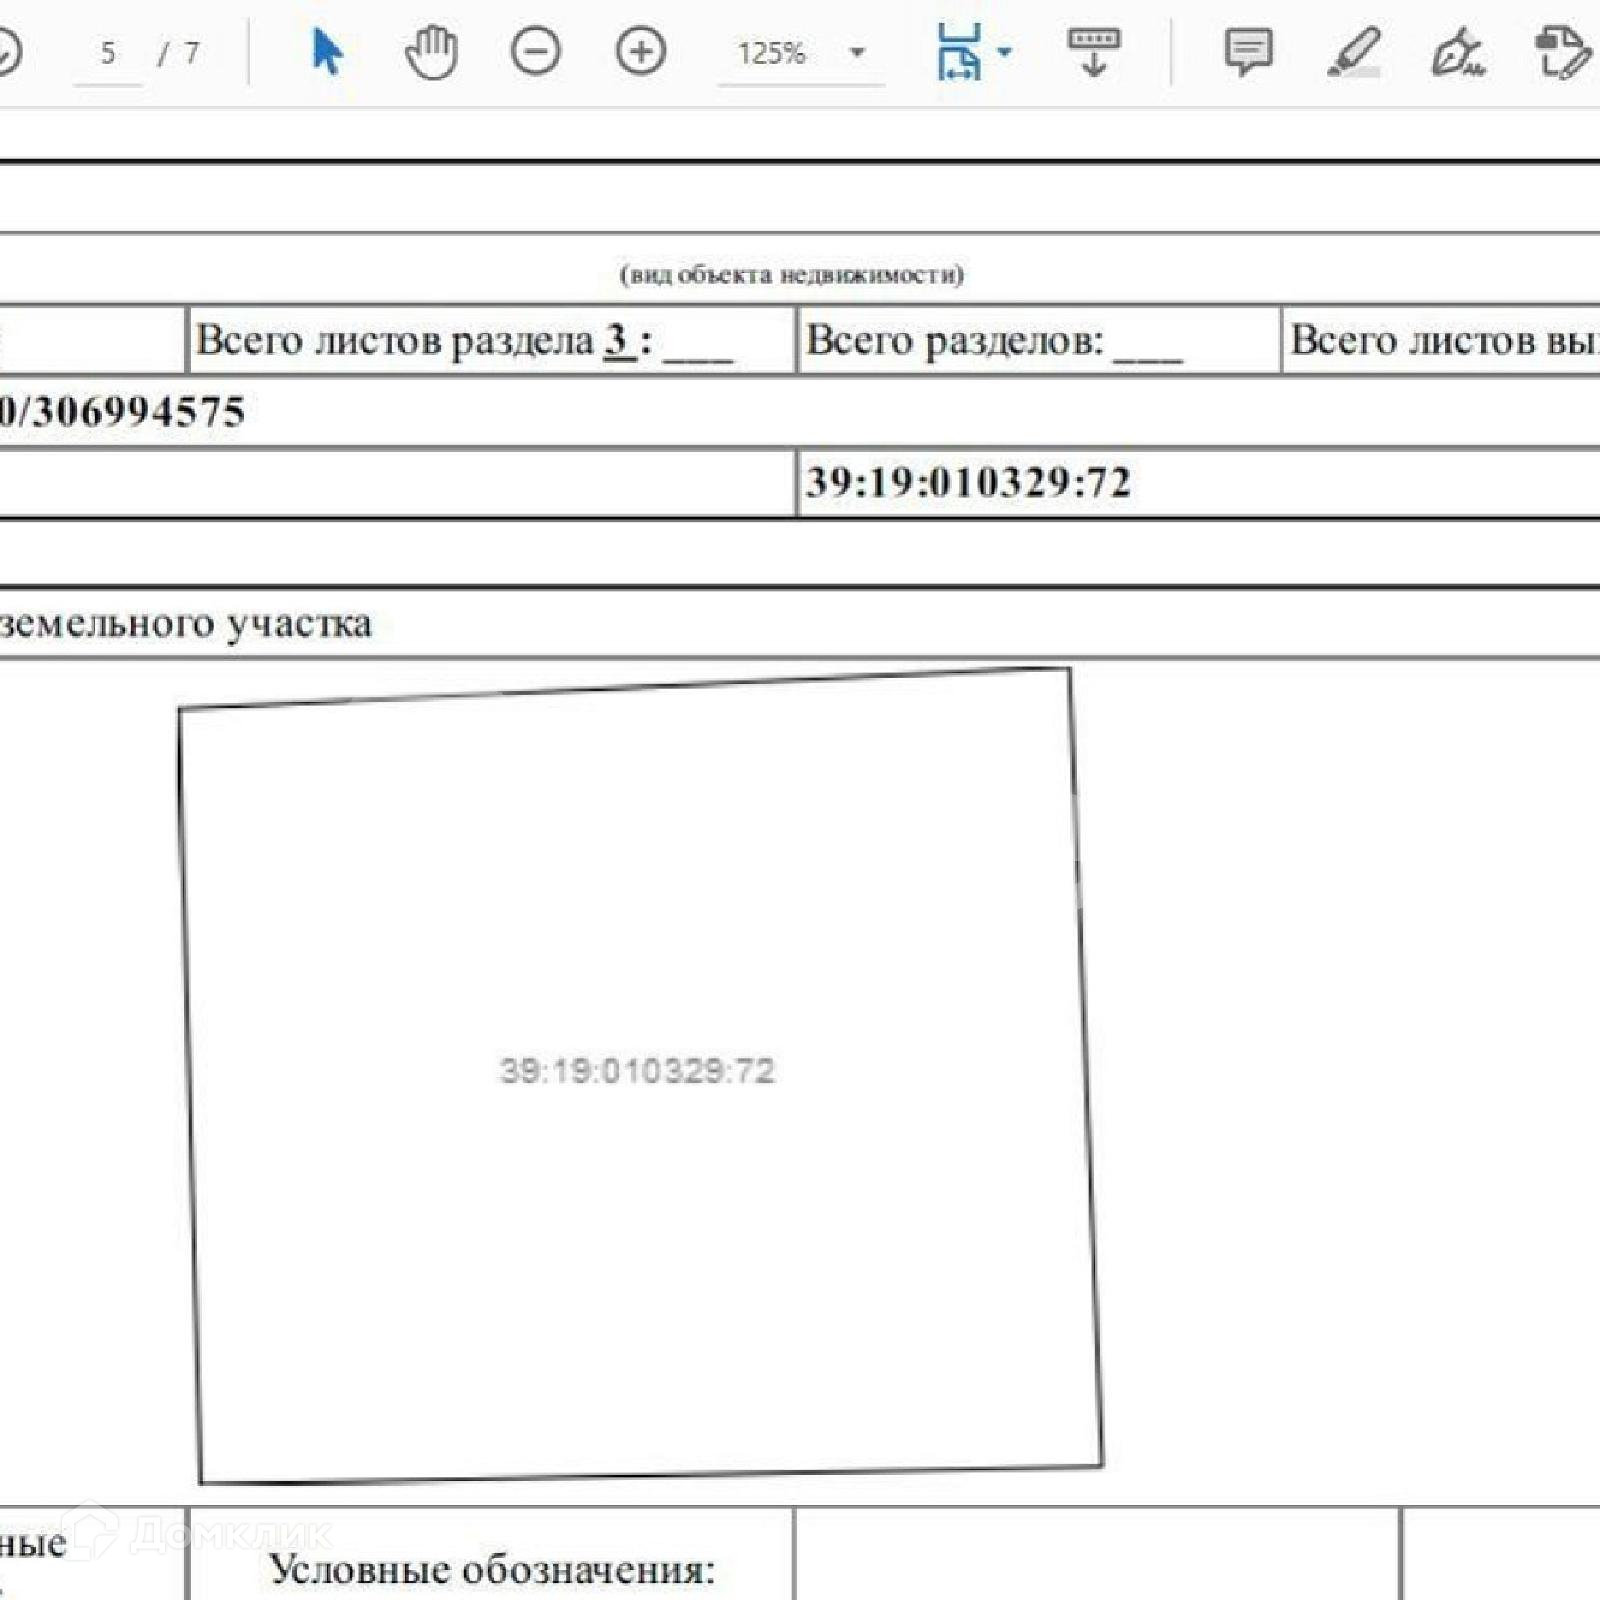This screenshot has width=1600, height=1600.
Task: Zoom out with the minus button
Action: [536, 52]
